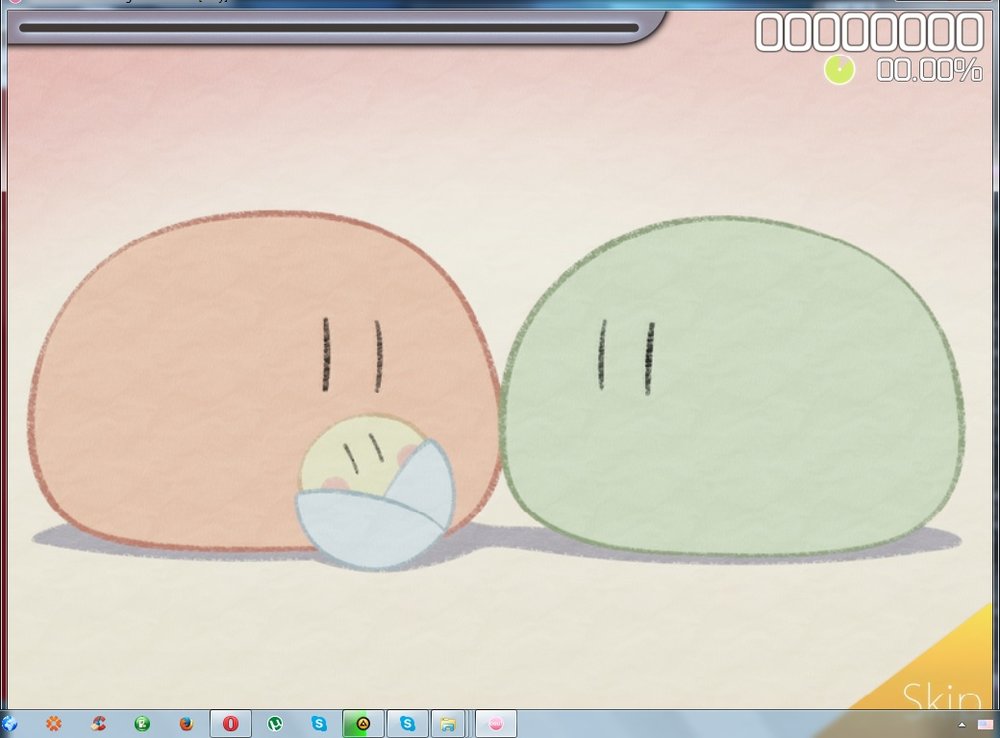Viewport: 1000px width, 738px height.
Task: Click the Skip button in the corner
Action: tap(941, 694)
